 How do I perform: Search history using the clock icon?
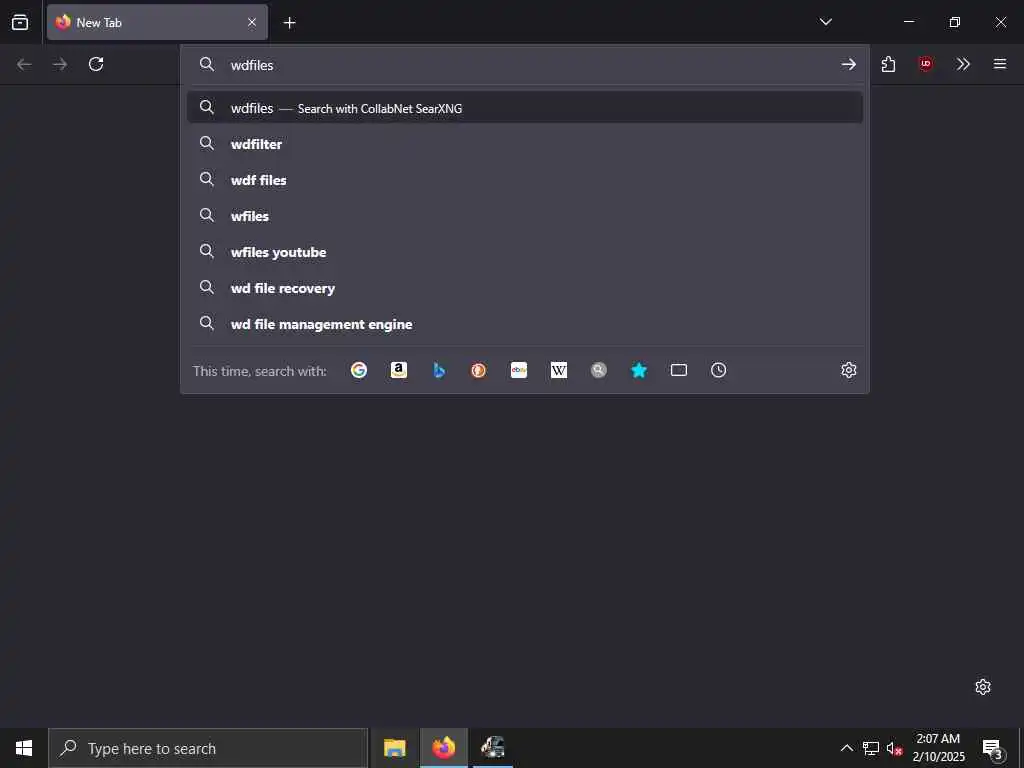(x=718, y=370)
